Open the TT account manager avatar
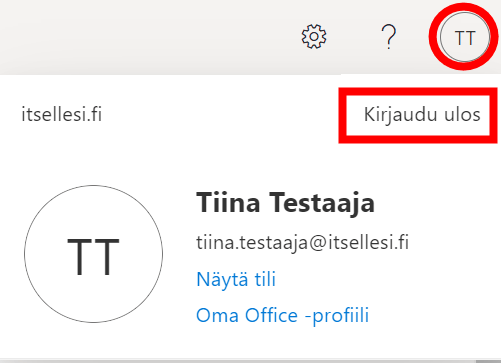 pos(465,37)
